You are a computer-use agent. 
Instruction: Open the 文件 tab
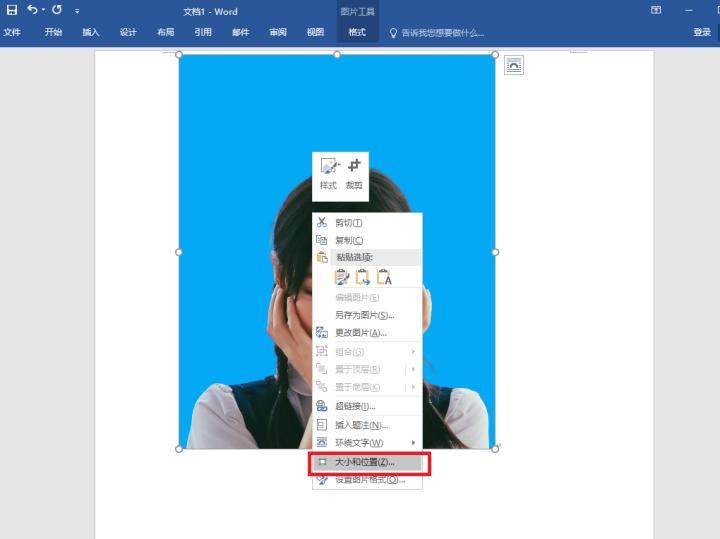point(12,32)
